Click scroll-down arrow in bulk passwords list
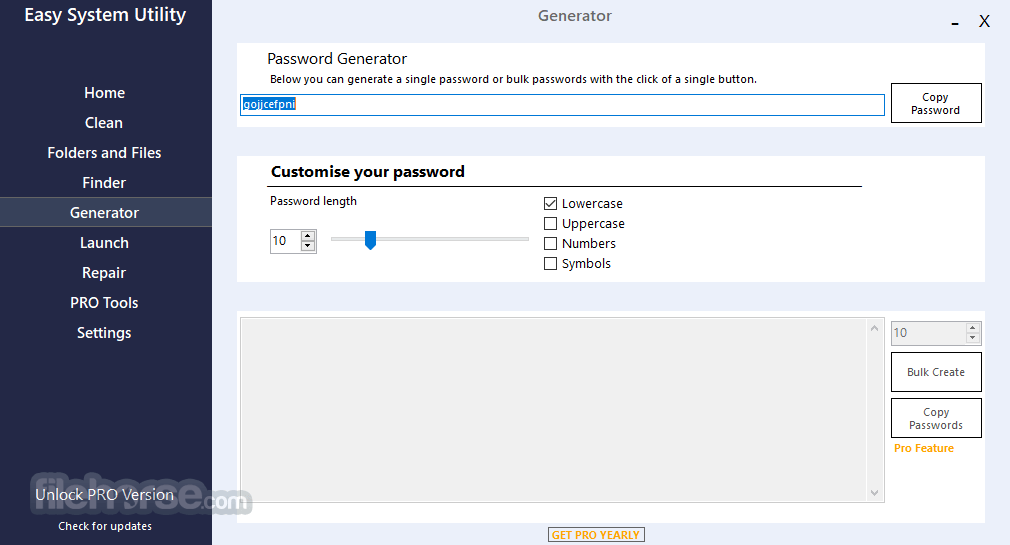This screenshot has width=1010, height=545. pyautogui.click(x=874, y=493)
